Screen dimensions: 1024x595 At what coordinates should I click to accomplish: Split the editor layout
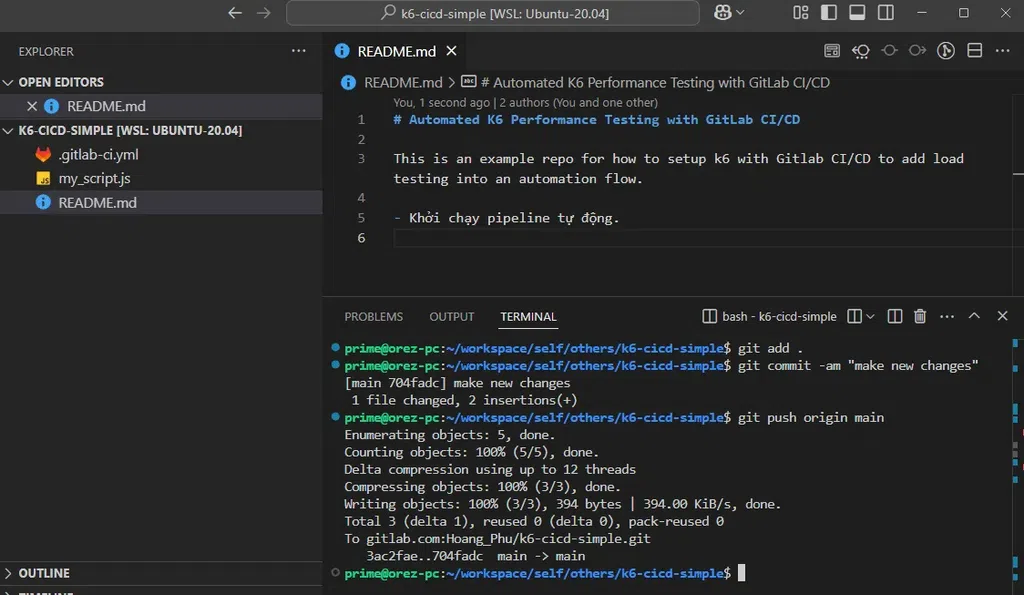(x=974, y=50)
